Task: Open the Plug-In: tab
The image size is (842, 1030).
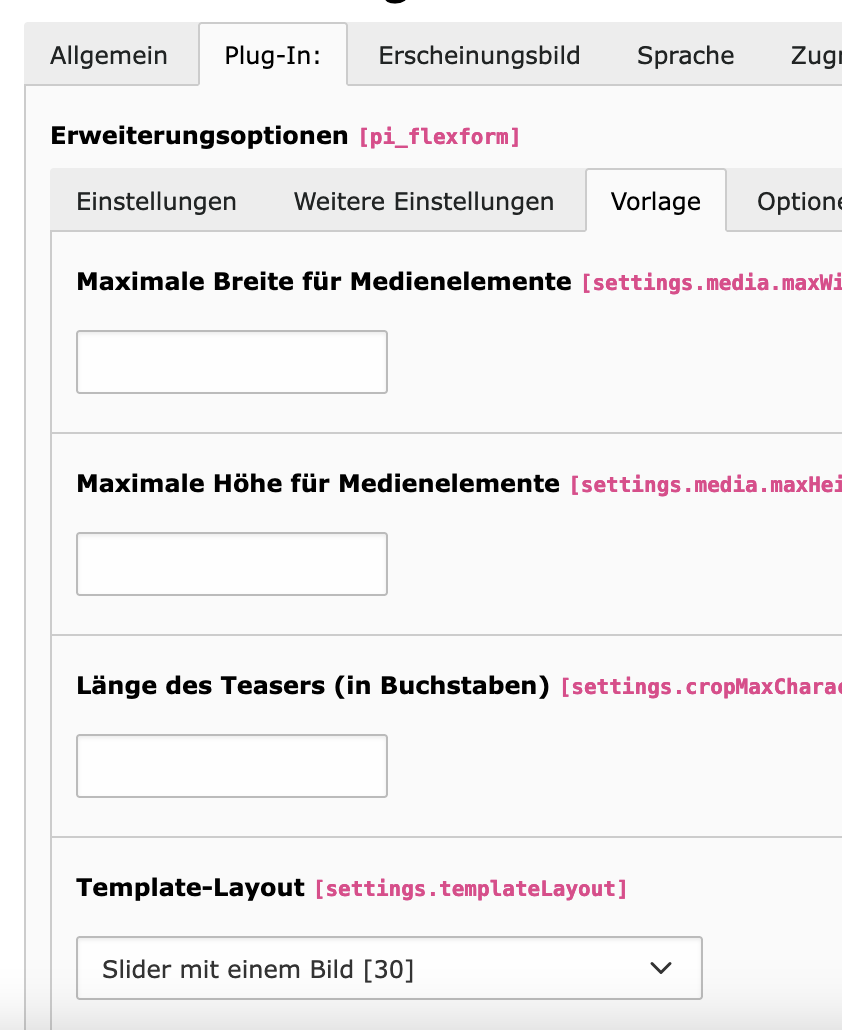Action: 273,55
